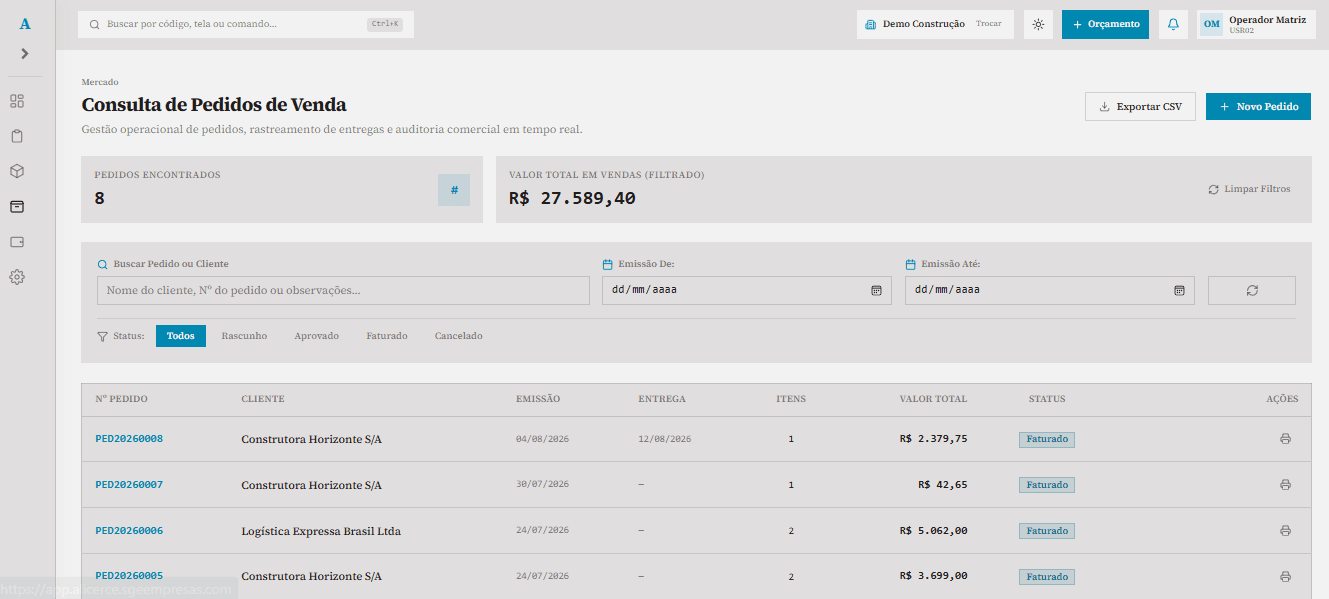
Task: Expand the sidebar with the chevron arrow
Action: [x=25, y=53]
